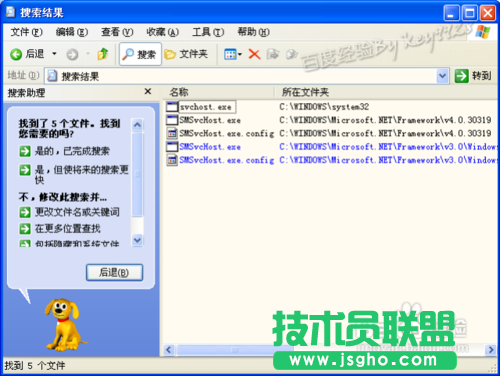The width and height of the screenshot is (500, 376).
Task: Click the 后退(B) button in search panel
Action: point(114,272)
